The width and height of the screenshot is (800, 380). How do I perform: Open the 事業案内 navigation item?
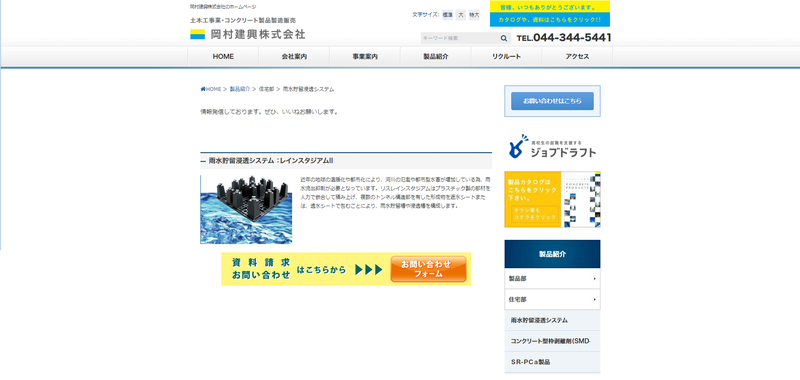click(x=365, y=57)
